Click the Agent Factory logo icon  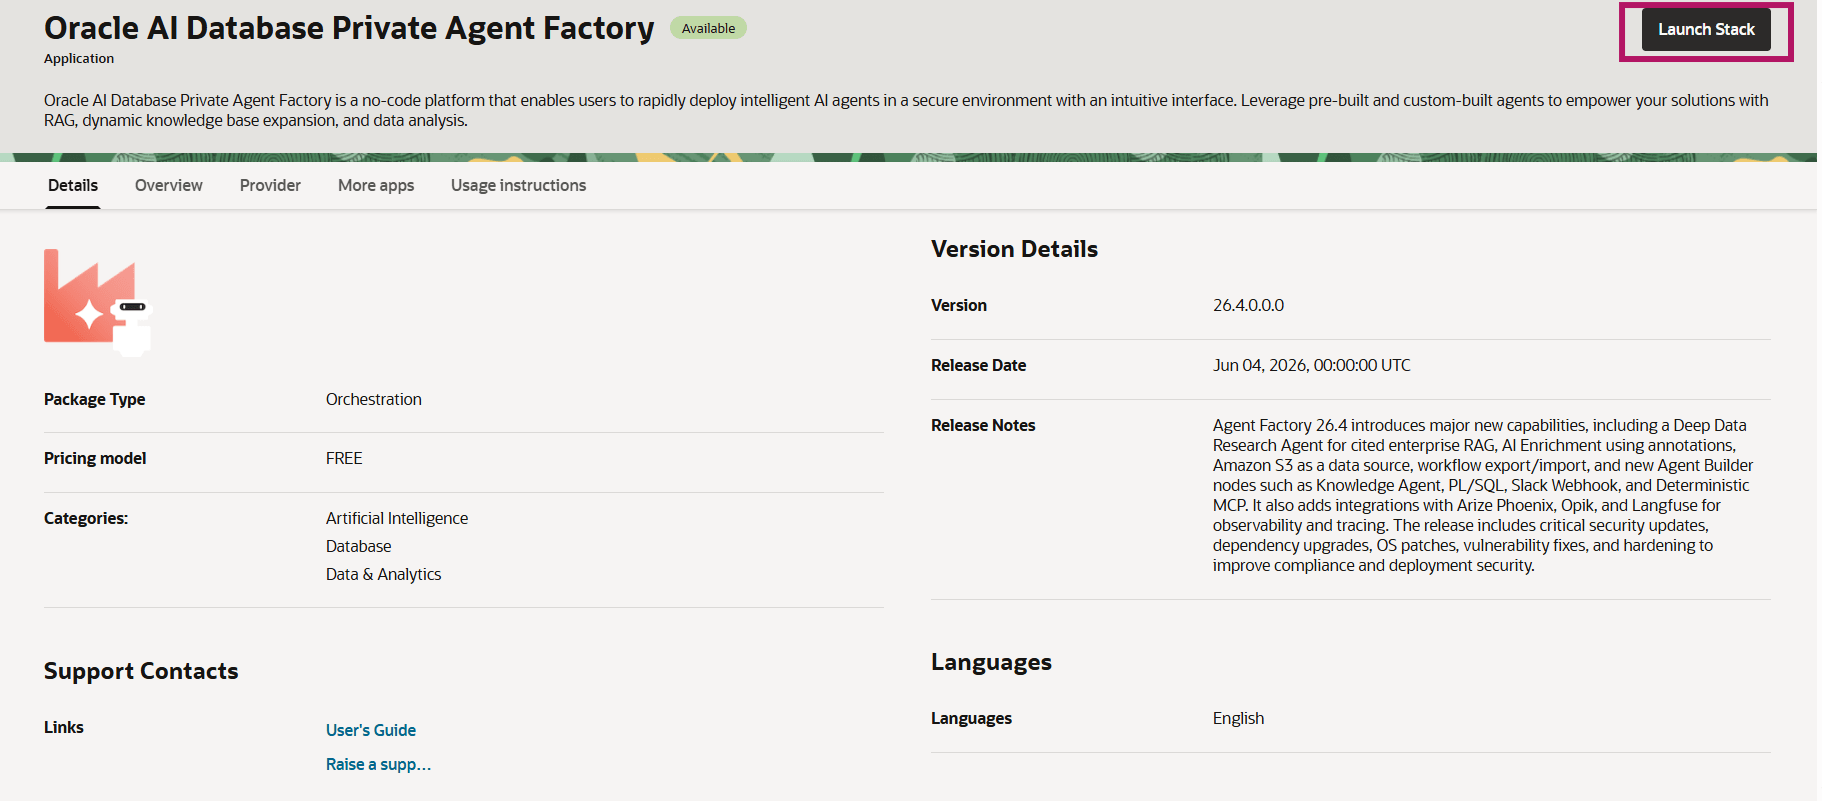tap(97, 302)
